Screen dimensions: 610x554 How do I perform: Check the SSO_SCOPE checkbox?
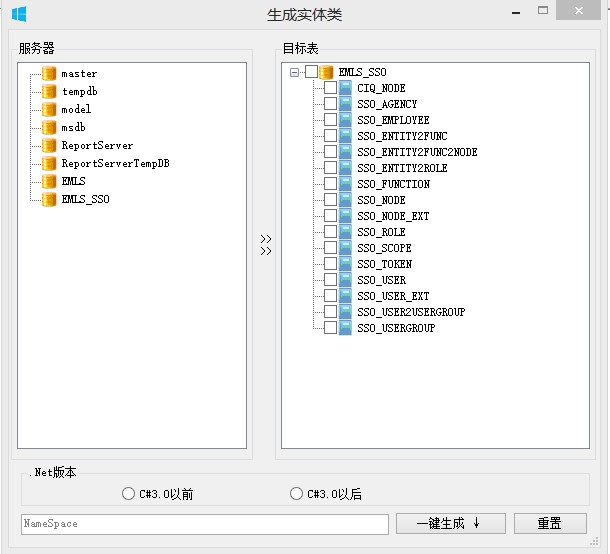tap(330, 247)
